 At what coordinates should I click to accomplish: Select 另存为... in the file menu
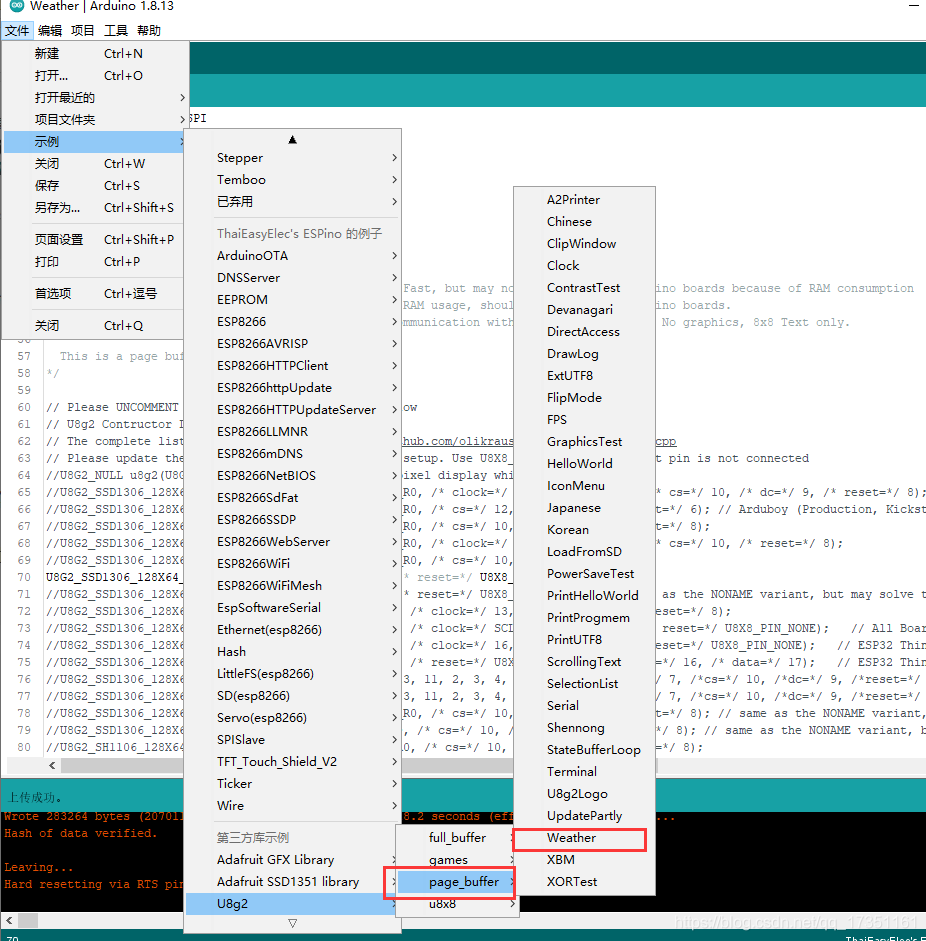tap(93, 208)
